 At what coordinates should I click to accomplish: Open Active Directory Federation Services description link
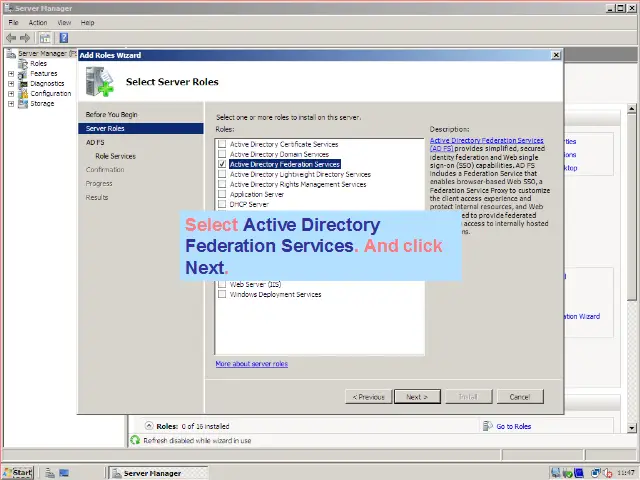(487, 144)
